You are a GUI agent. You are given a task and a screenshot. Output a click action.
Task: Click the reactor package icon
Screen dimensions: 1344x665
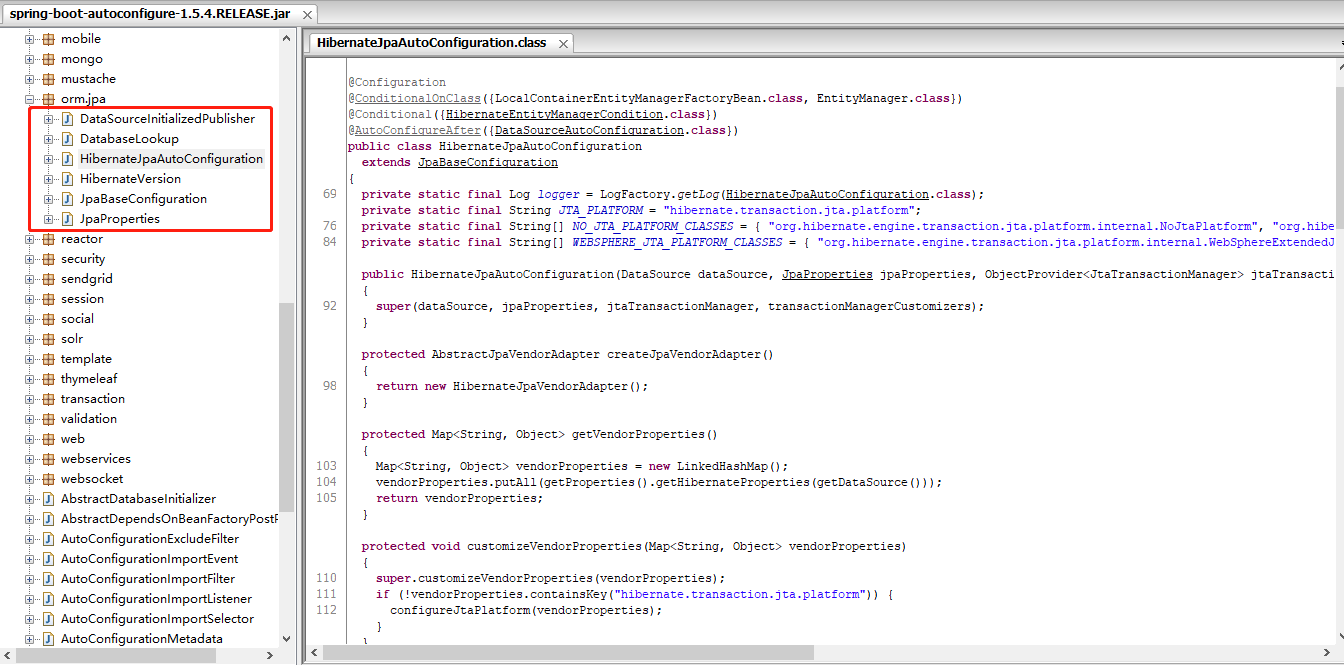click(x=48, y=239)
